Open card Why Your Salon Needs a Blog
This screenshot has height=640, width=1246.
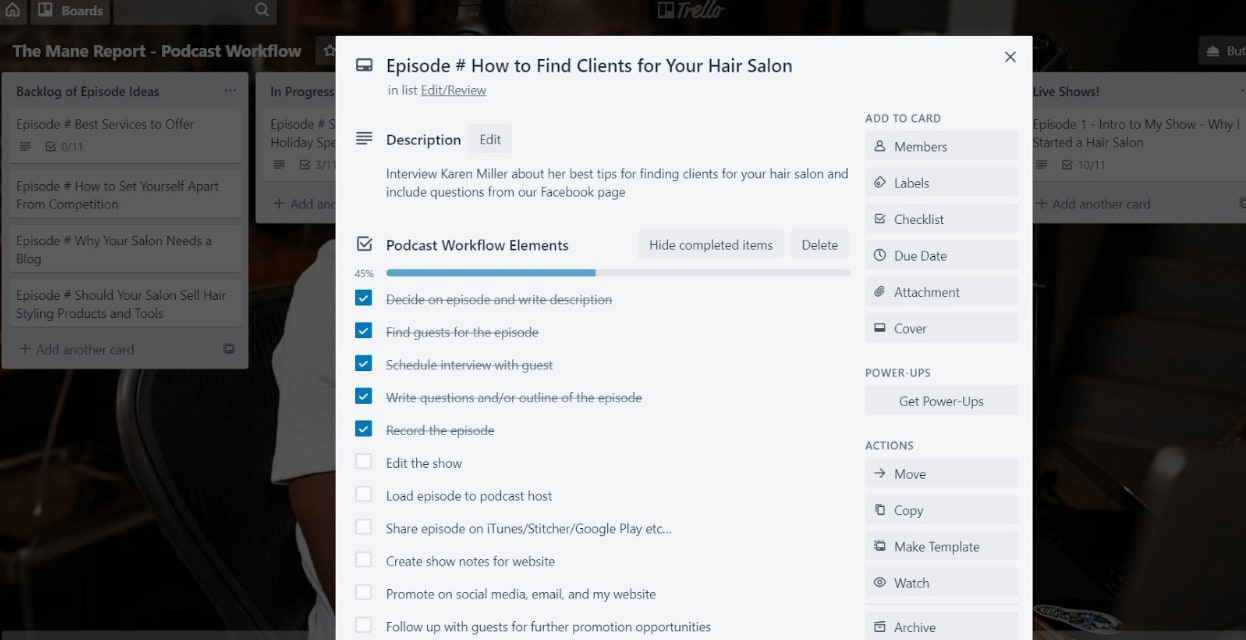coord(125,249)
